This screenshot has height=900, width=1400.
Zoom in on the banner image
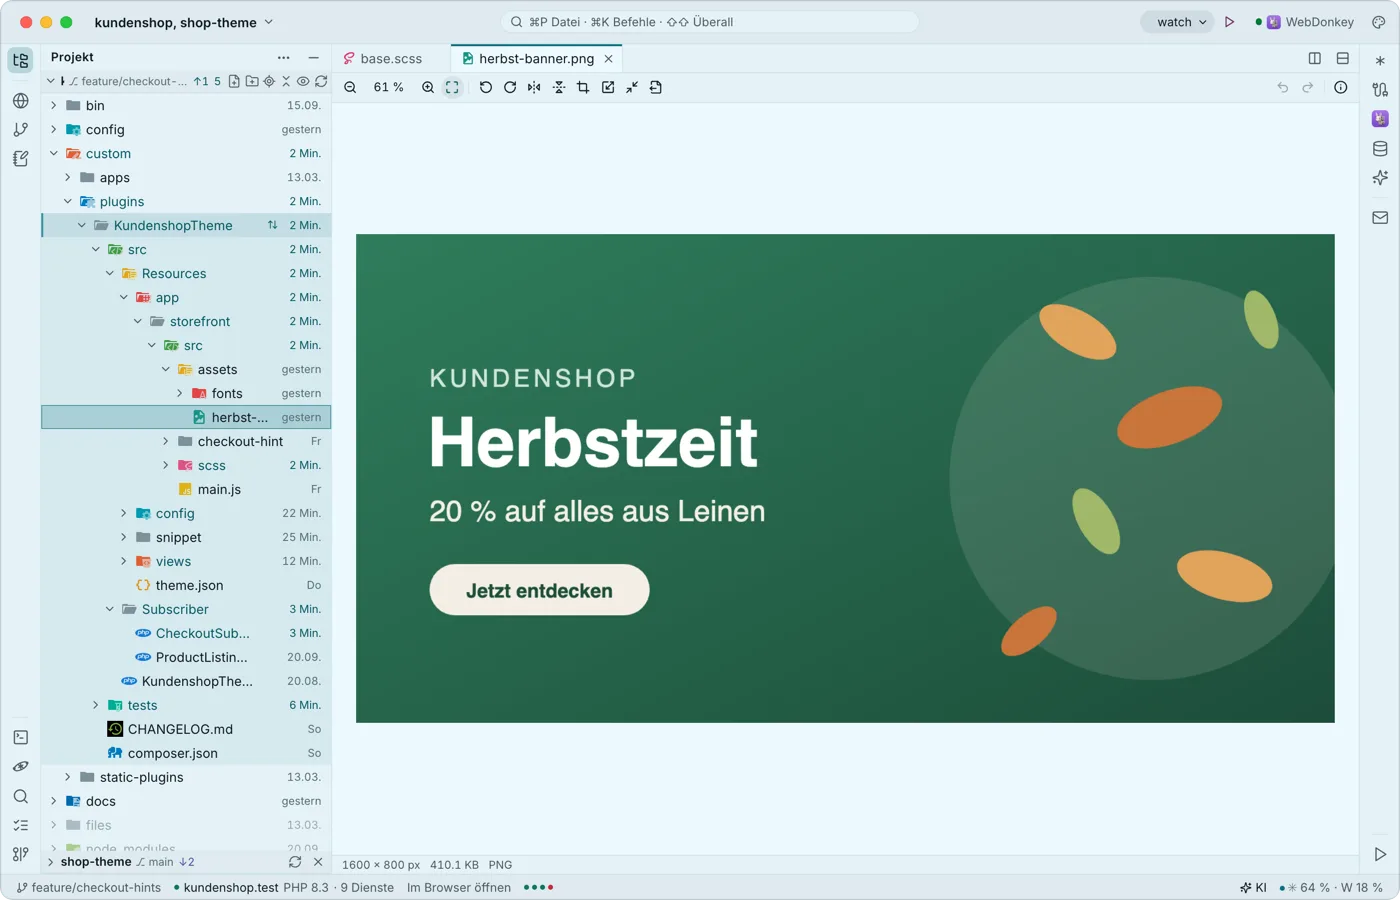428,88
